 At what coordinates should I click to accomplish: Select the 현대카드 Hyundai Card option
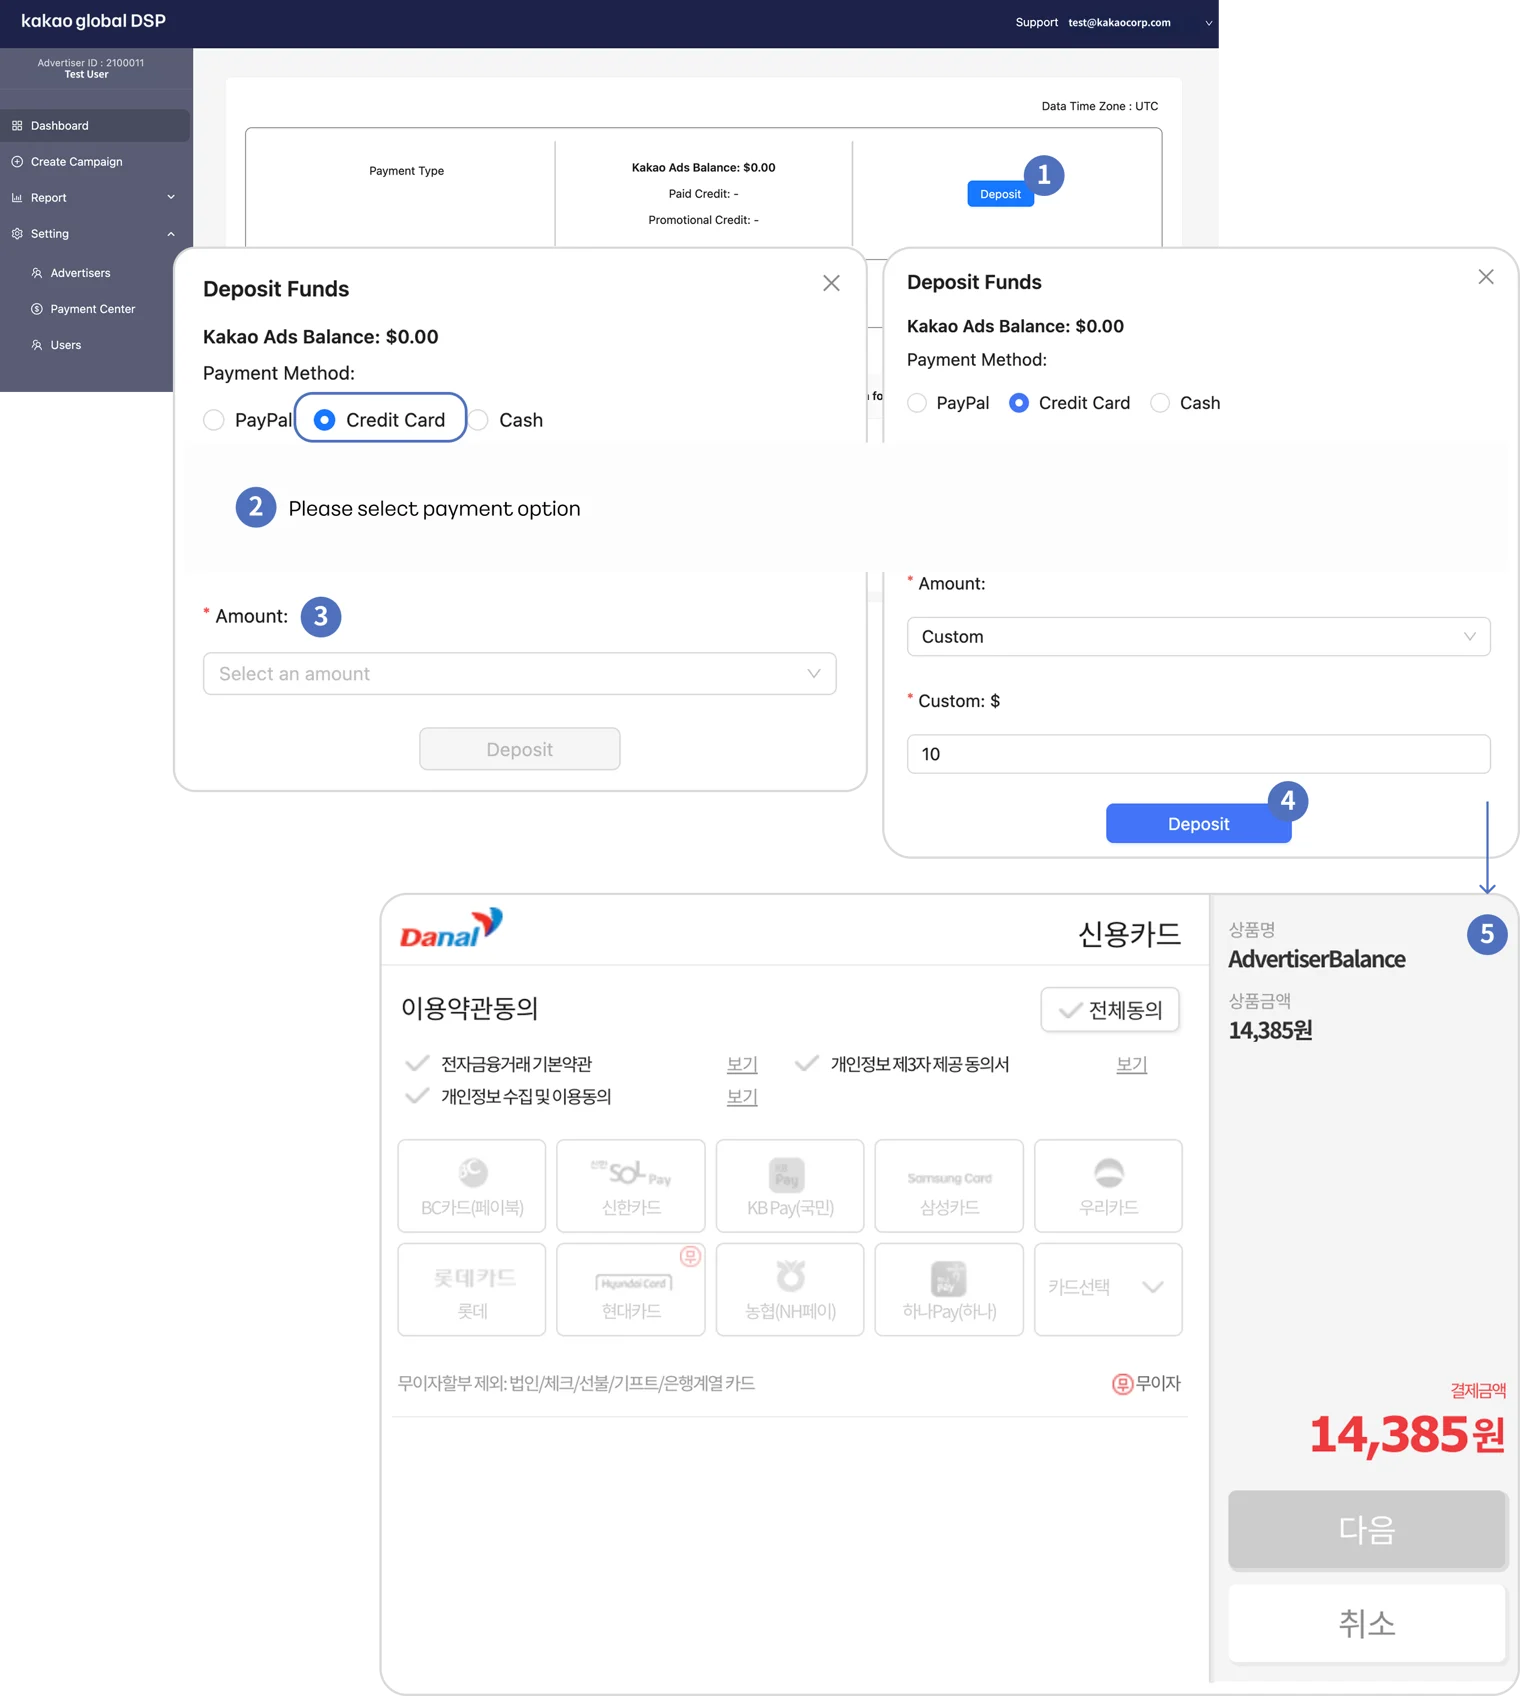tap(631, 1290)
